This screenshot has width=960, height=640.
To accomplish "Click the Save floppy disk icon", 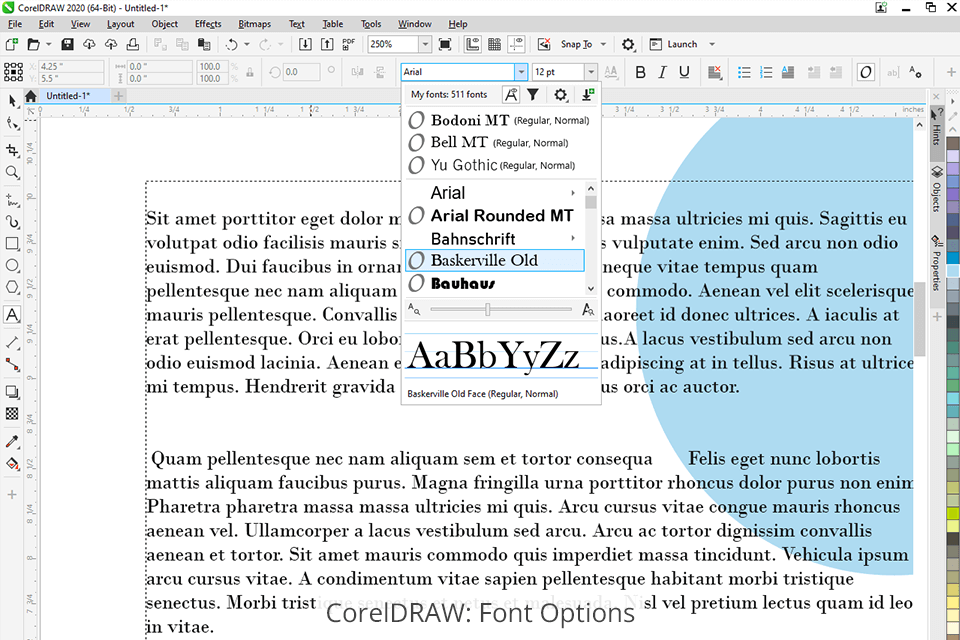I will click(67, 44).
